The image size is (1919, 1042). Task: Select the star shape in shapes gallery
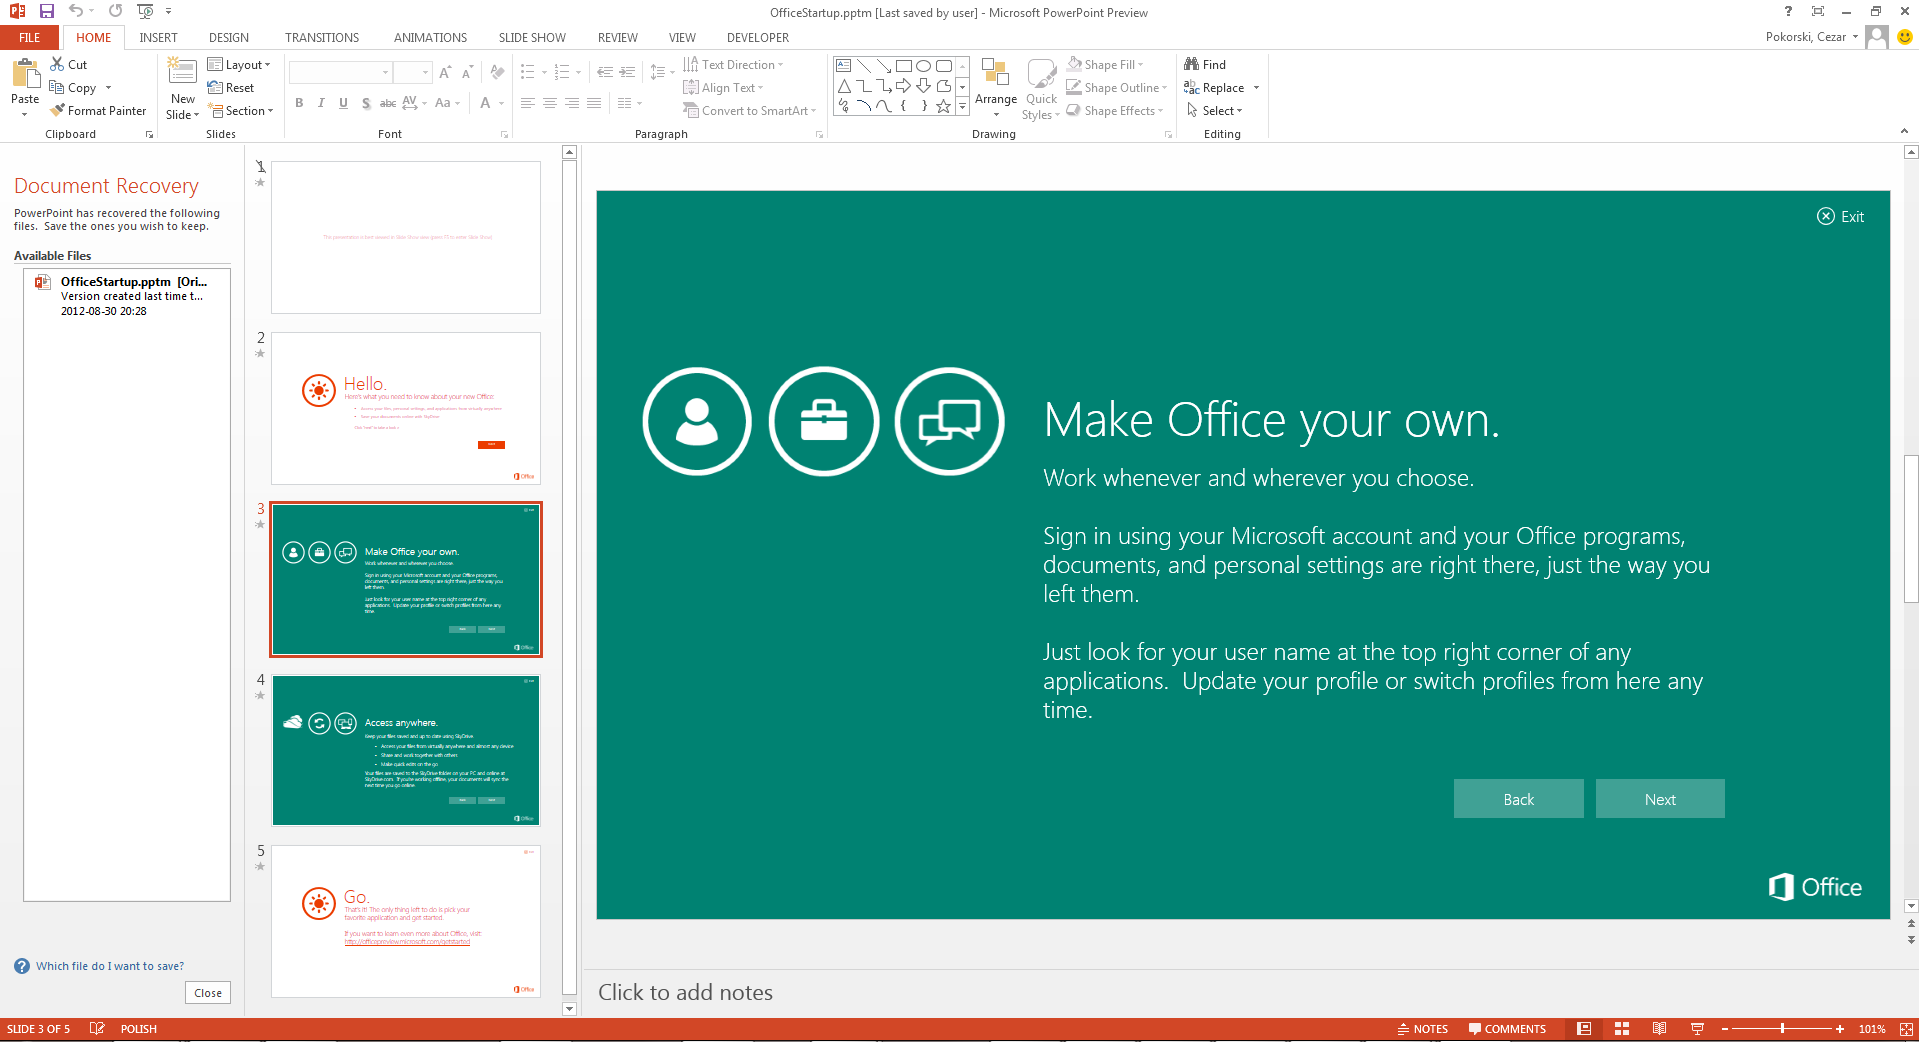(943, 106)
